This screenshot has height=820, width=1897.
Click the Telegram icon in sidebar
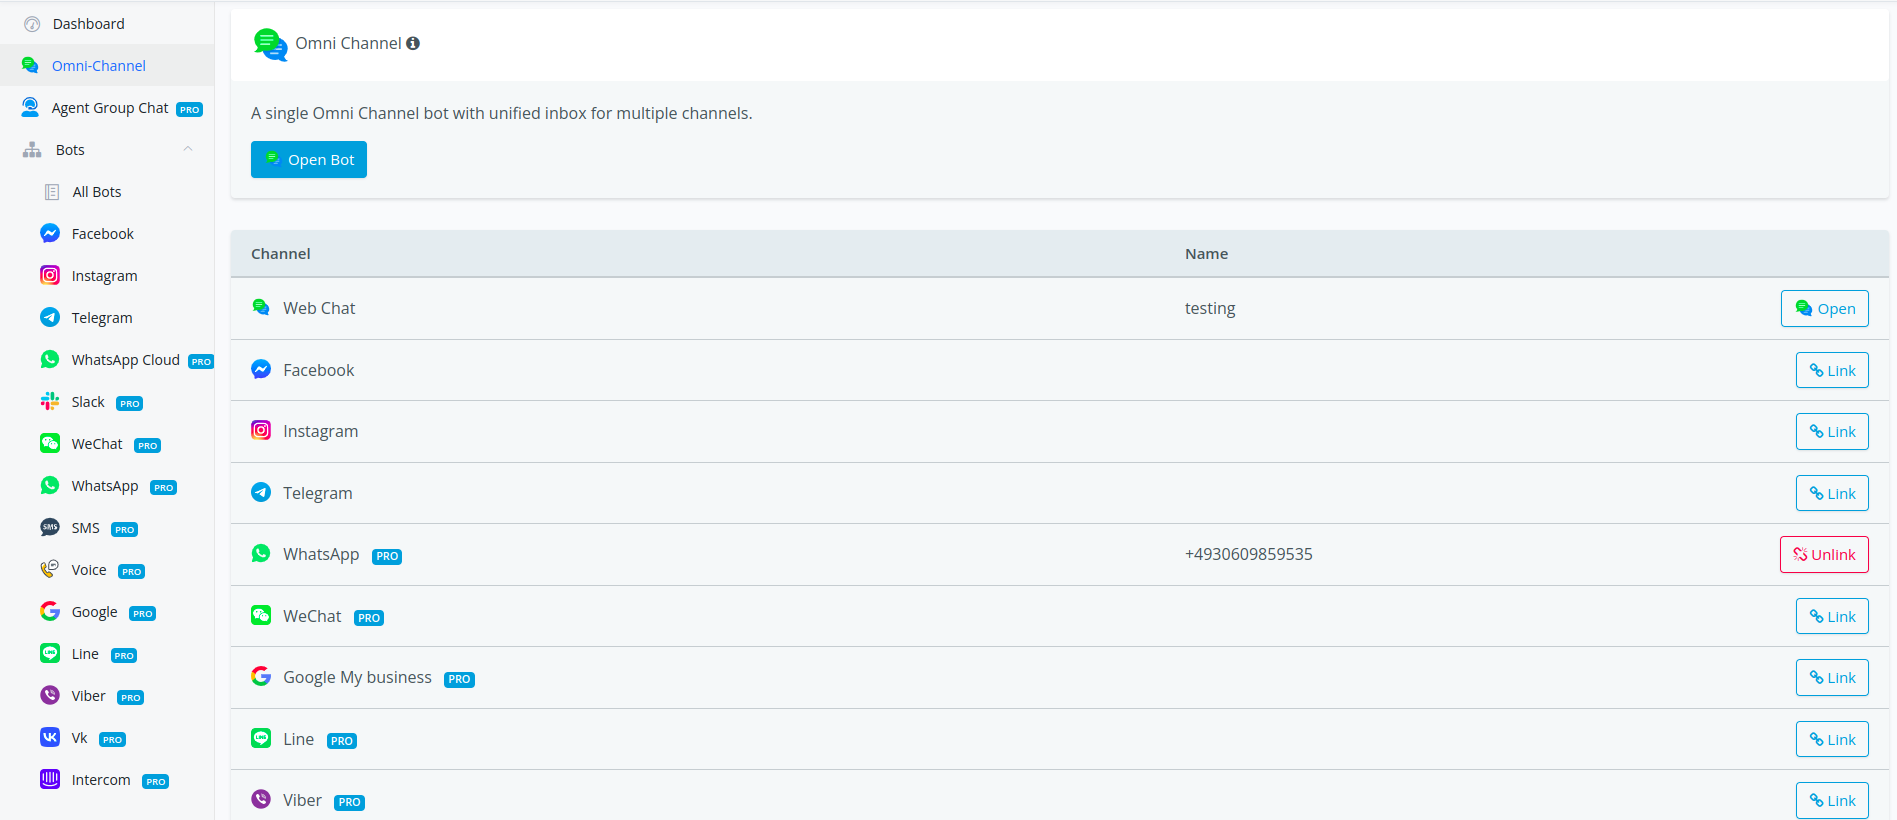coord(50,317)
